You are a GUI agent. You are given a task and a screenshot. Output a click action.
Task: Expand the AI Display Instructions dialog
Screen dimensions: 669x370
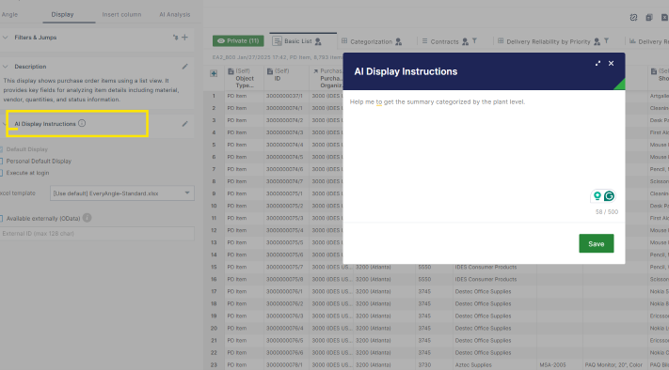598,63
